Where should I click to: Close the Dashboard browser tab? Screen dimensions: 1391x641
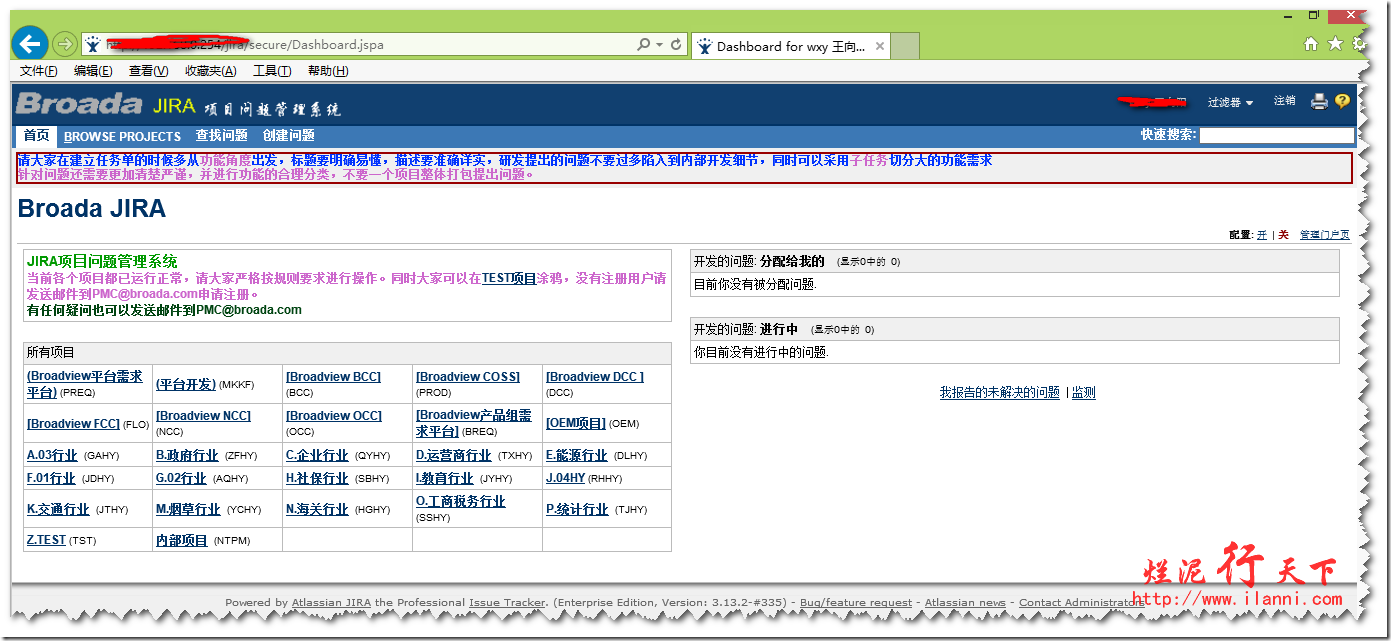click(x=880, y=46)
